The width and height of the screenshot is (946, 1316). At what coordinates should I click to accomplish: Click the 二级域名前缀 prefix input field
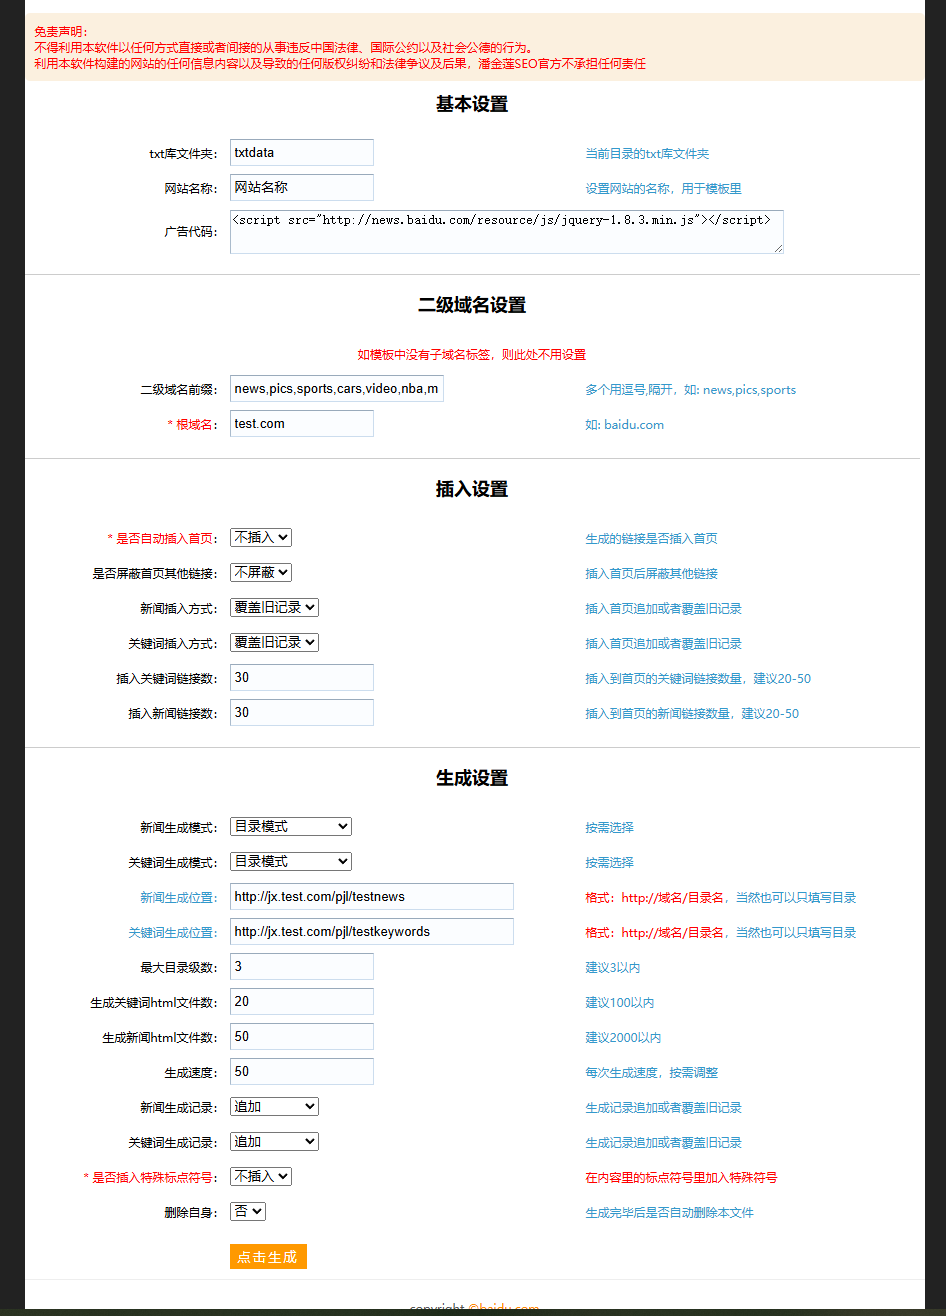coord(336,389)
